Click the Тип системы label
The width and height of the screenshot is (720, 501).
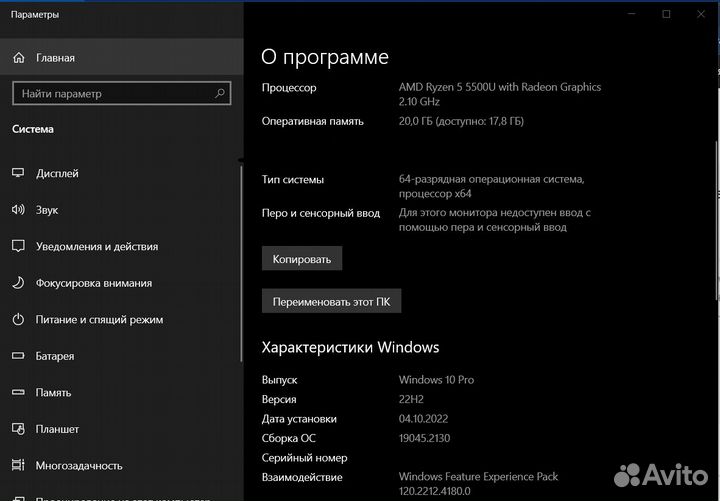[x=292, y=180]
